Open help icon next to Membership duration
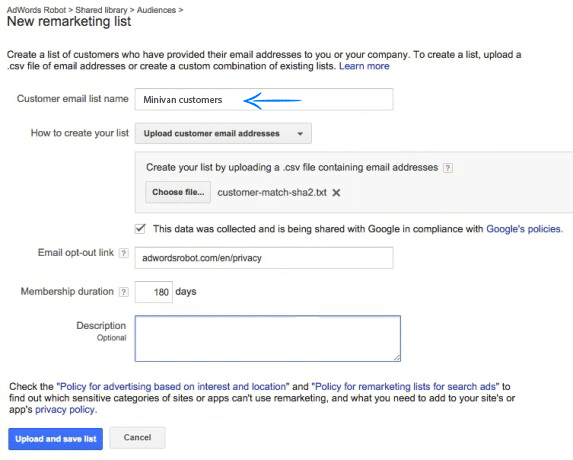Viewport: 573px width, 460px height. tap(124, 292)
